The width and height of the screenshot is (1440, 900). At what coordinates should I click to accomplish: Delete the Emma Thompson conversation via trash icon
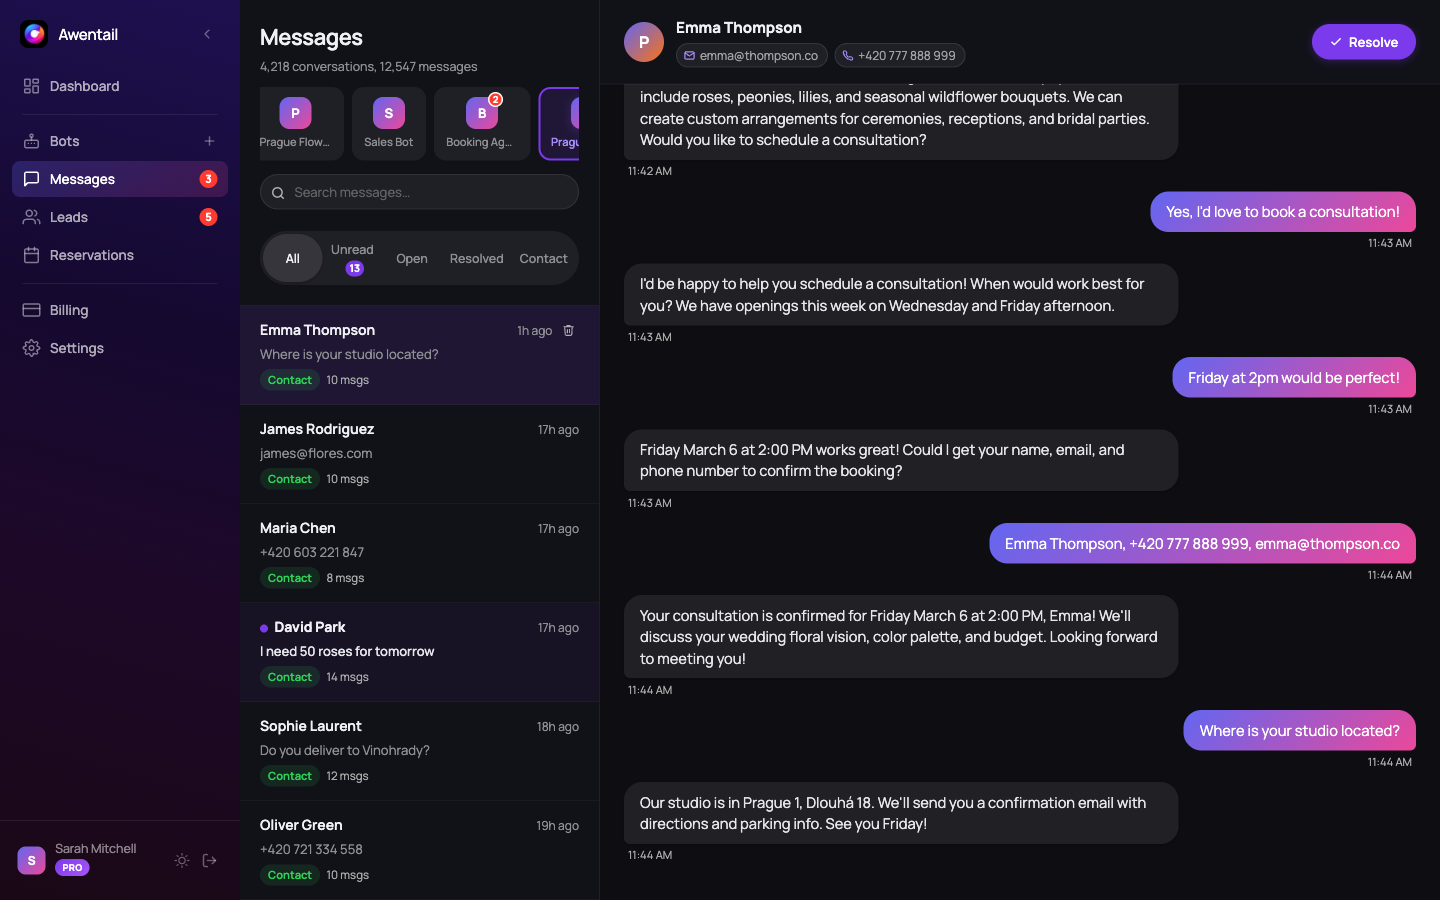click(569, 331)
